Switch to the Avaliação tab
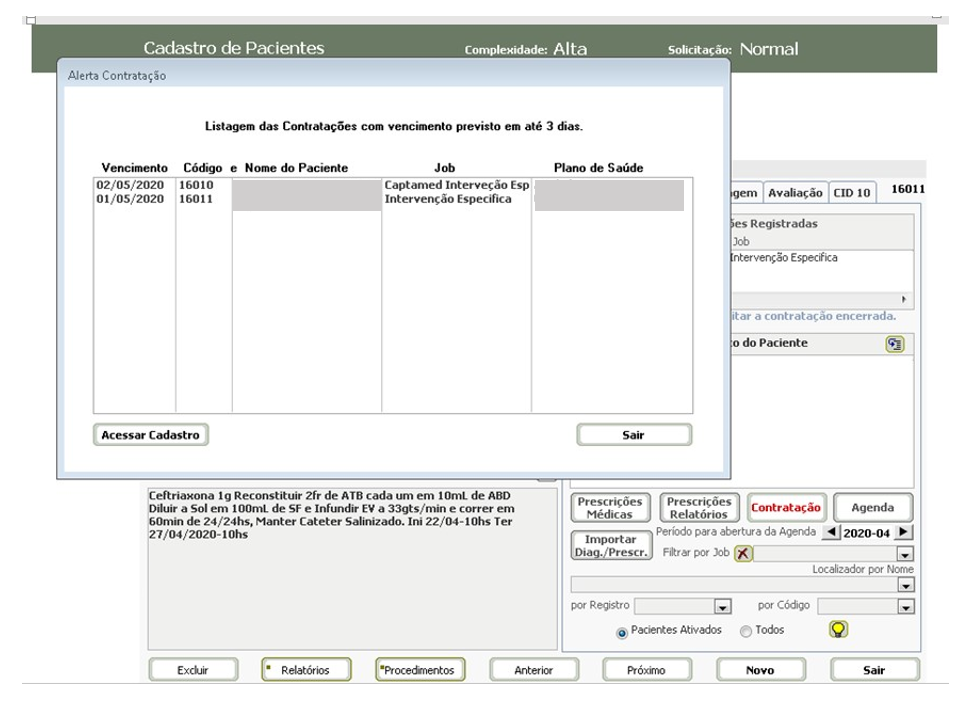The height and width of the screenshot is (710, 966). 795,193
